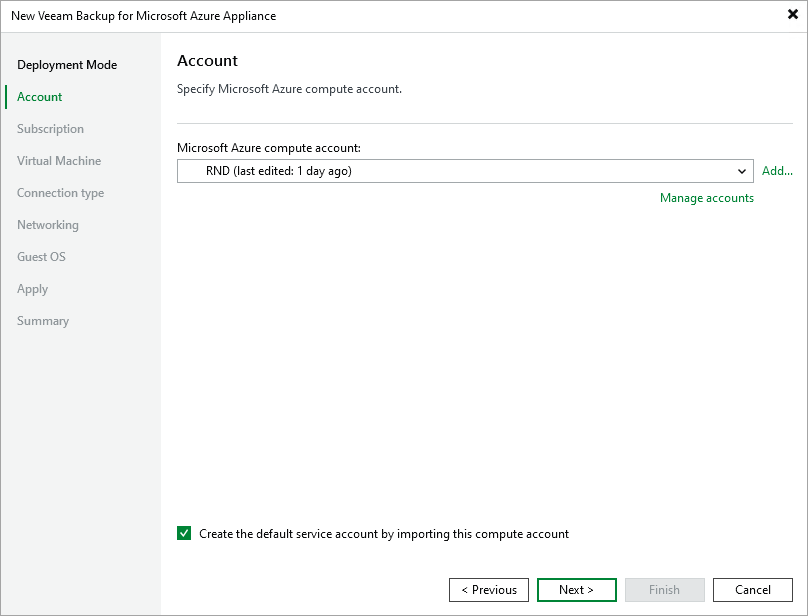This screenshot has width=808, height=616.
Task: Select the Apply step
Action: click(32, 289)
